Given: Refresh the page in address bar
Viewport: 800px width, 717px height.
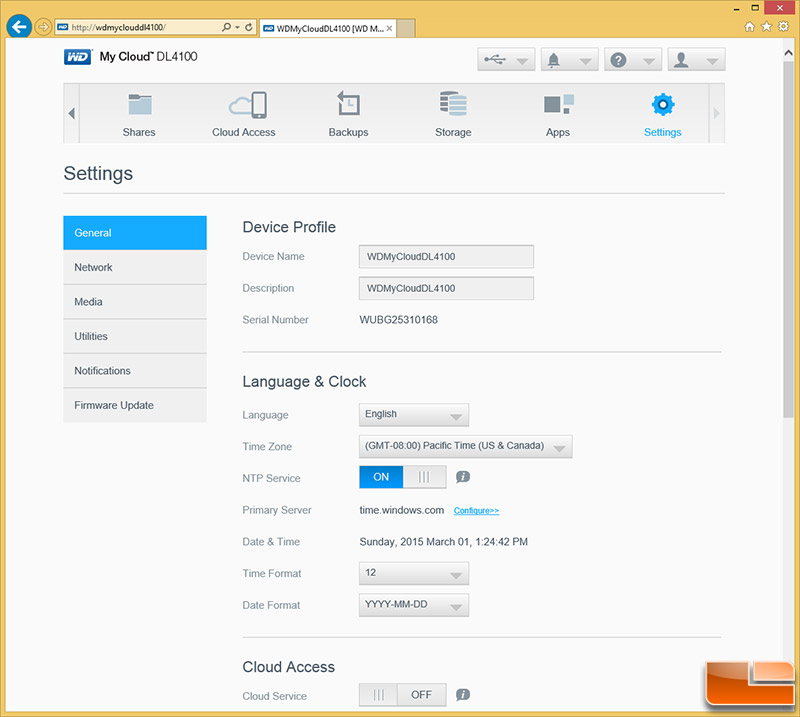Looking at the screenshot, I should [x=248, y=27].
